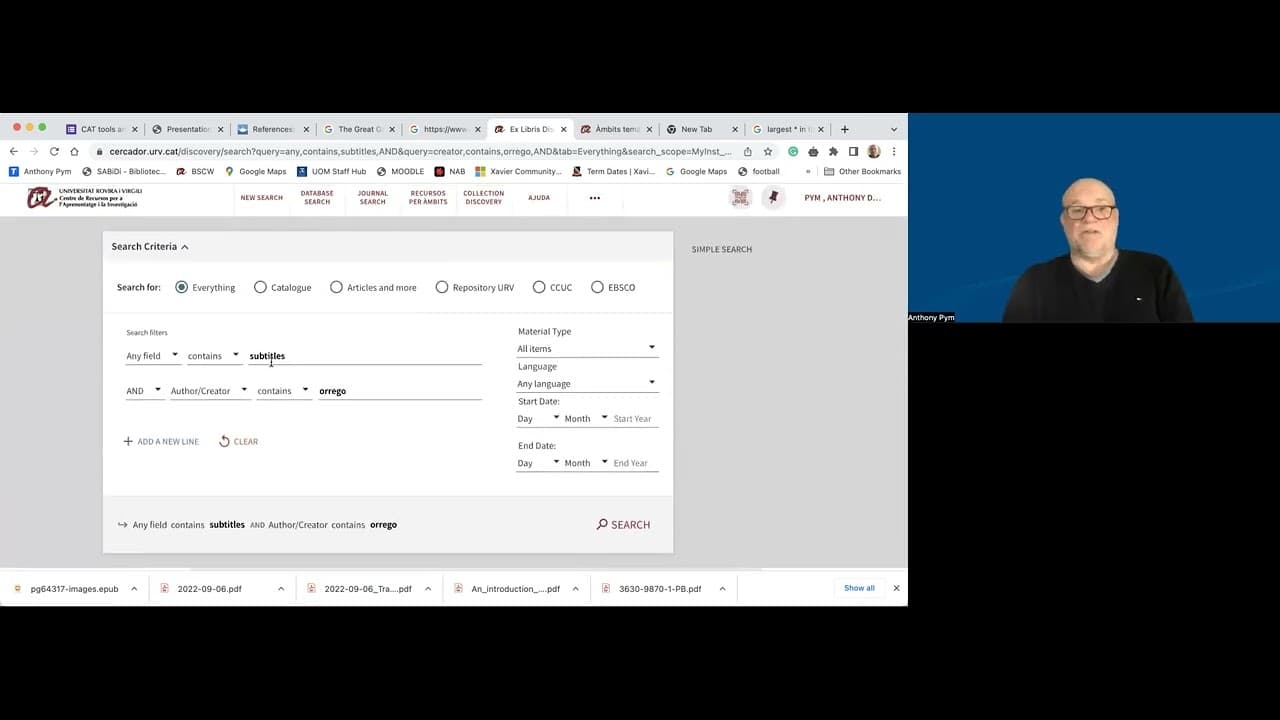This screenshot has width=1280, height=720.
Task: Open the Material Type All items dropdown
Action: click(587, 348)
